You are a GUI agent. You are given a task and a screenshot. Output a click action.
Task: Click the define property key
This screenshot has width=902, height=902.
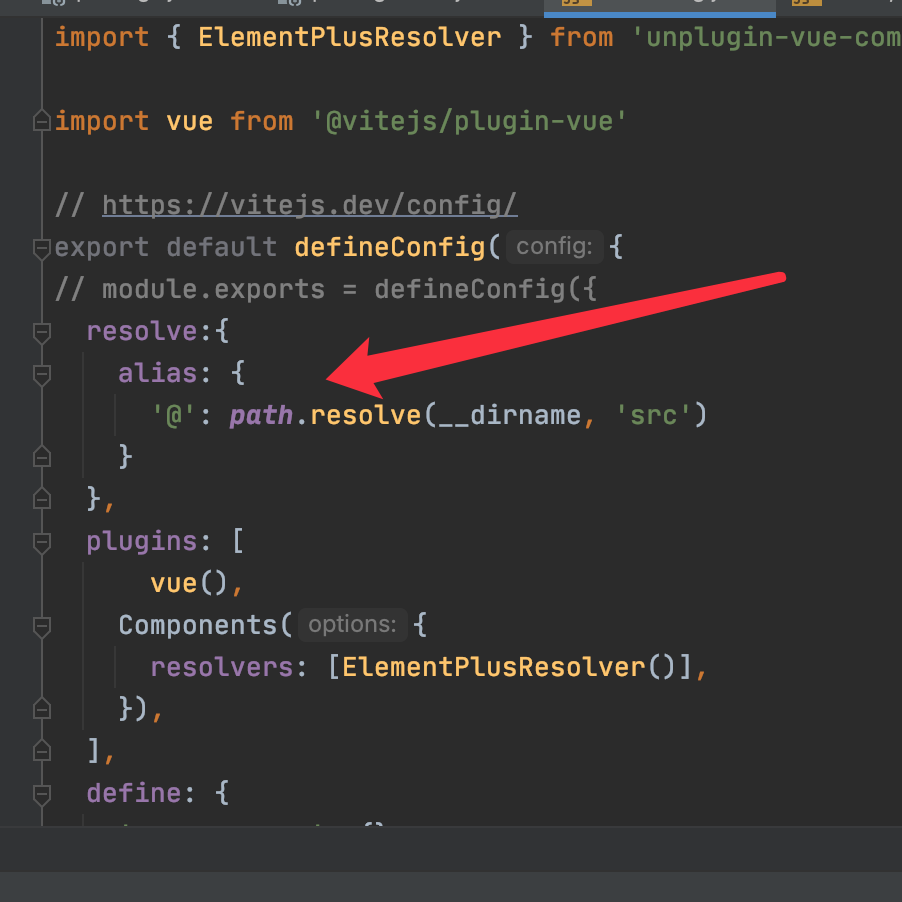click(134, 793)
